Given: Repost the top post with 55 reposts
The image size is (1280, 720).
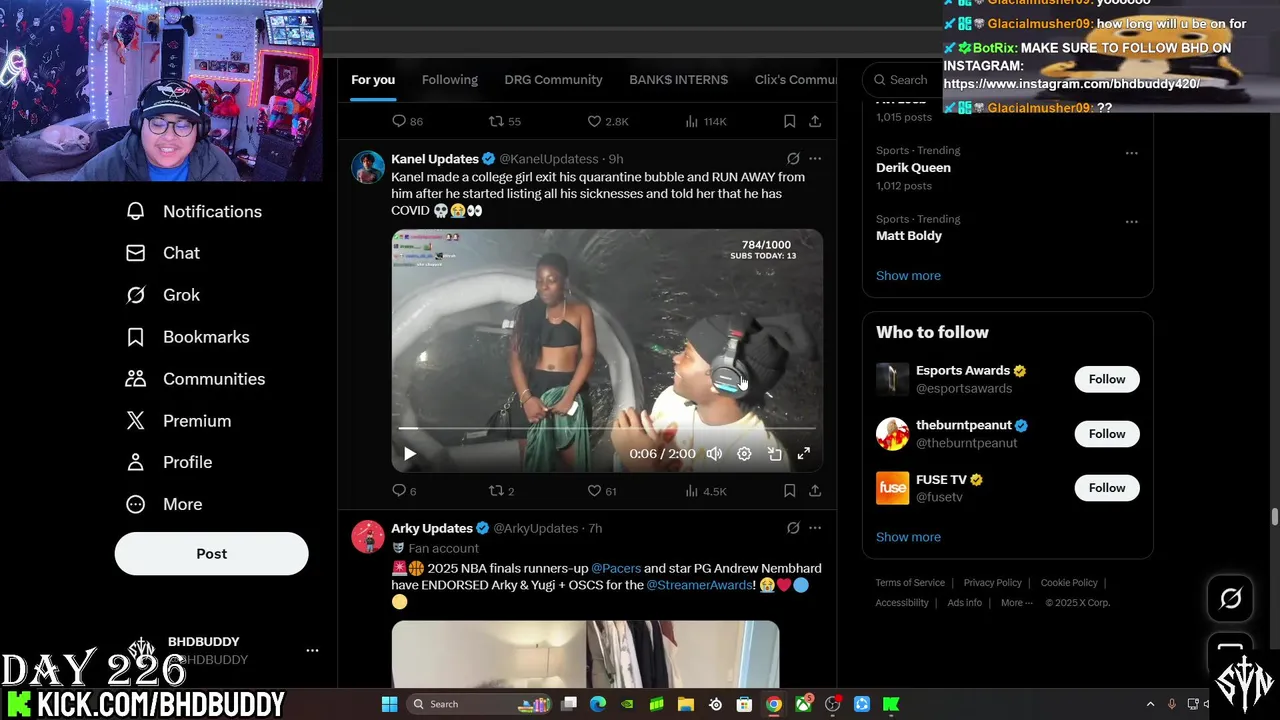Looking at the screenshot, I should 504,121.
